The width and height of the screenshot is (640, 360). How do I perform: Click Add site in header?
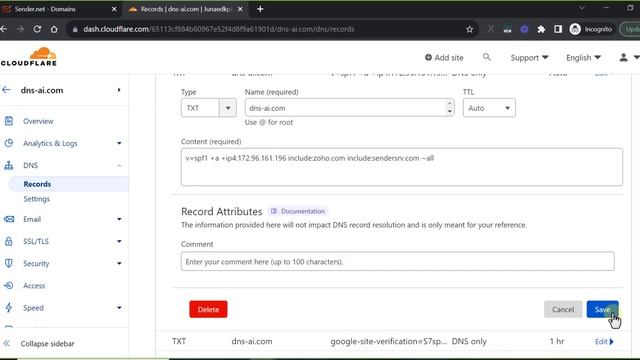click(444, 58)
